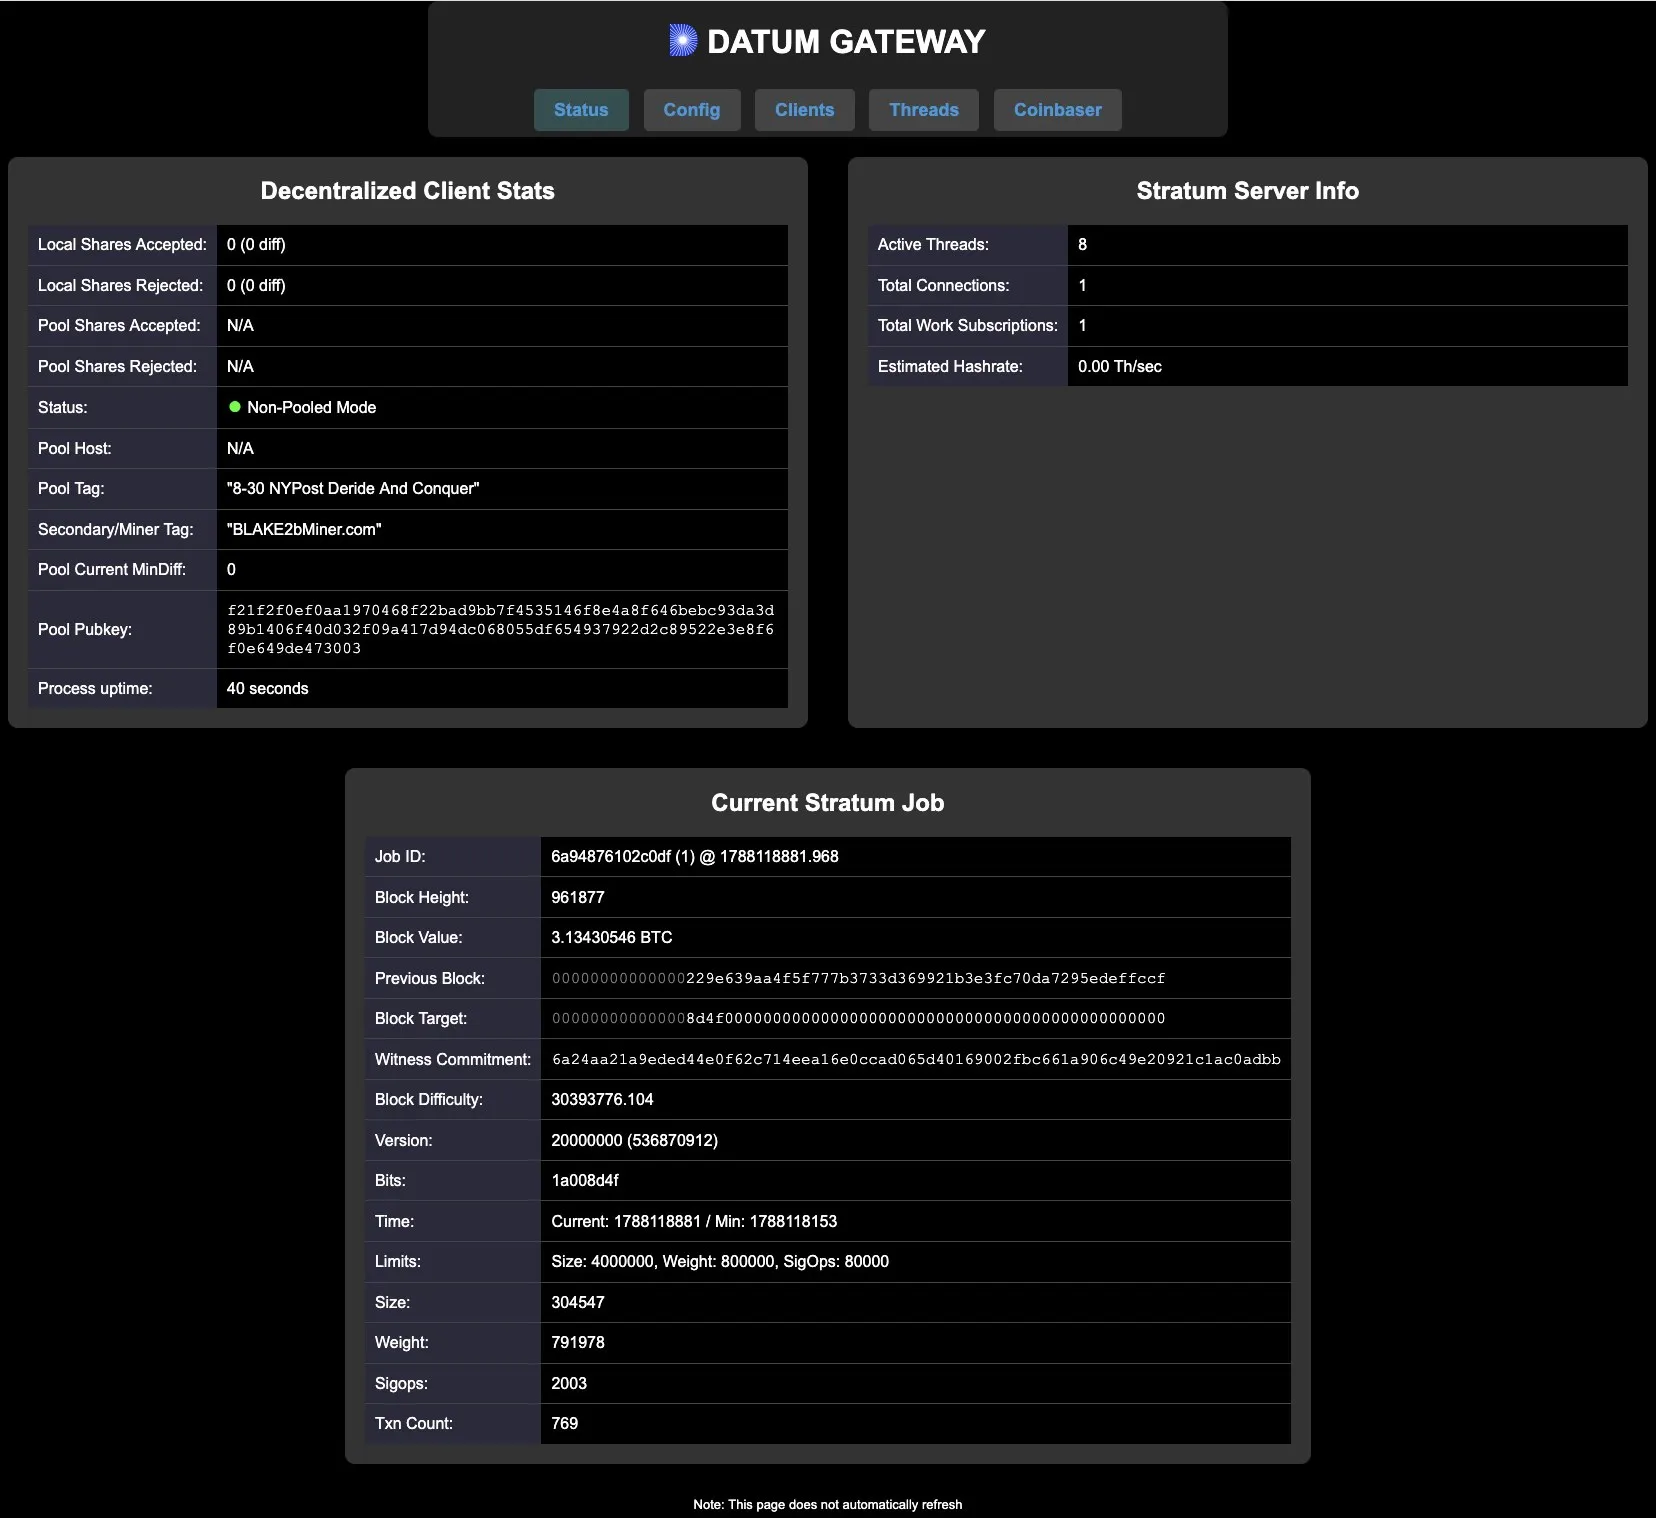
Task: Select the Pool Tag value "8-30 NYPost Deride And Conquer"
Action: click(x=353, y=488)
